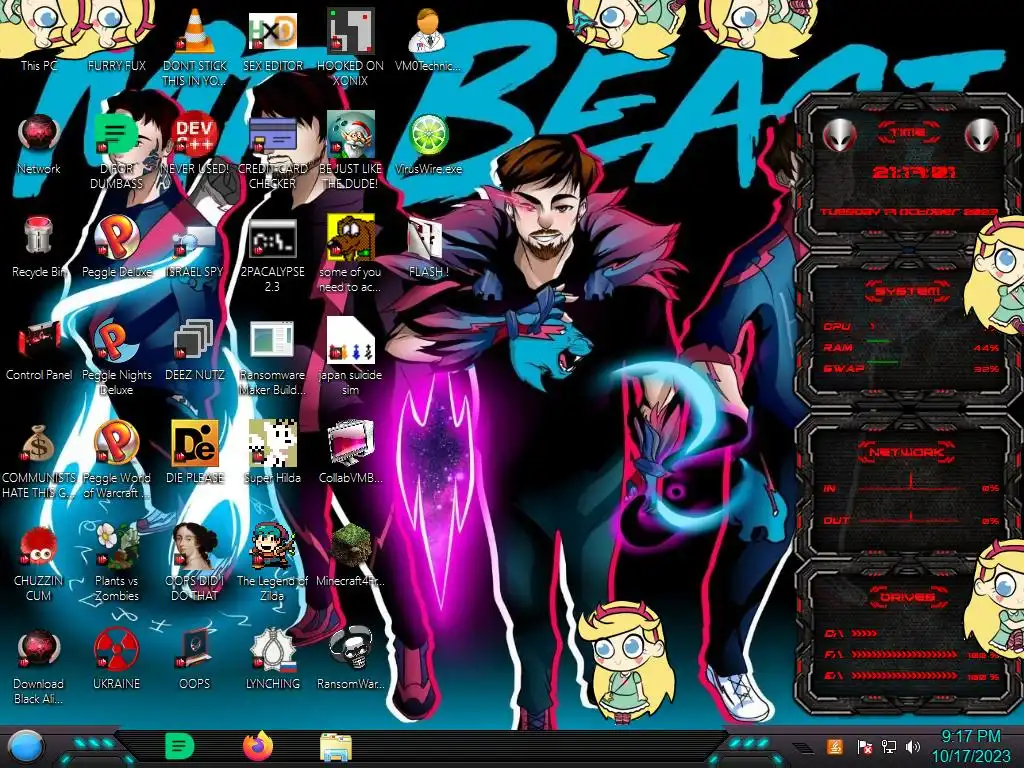Open the UKRAINE radiation symbol icon
This screenshot has width=1024, height=768.
point(116,658)
